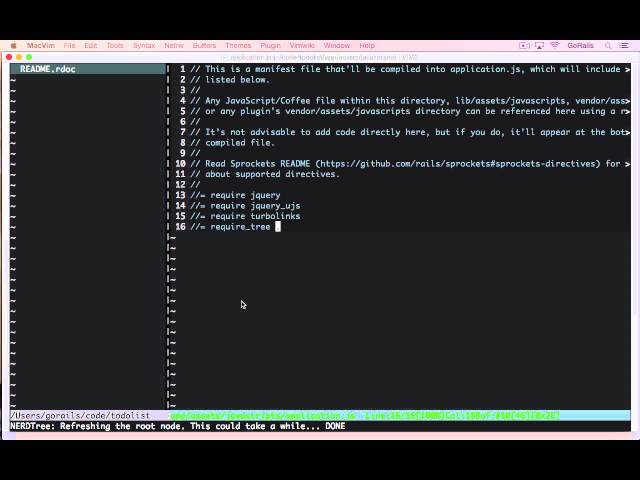The height and width of the screenshot is (480, 640).
Task: Click the yellow minimize window button
Action: pyautogui.click(x=19, y=57)
